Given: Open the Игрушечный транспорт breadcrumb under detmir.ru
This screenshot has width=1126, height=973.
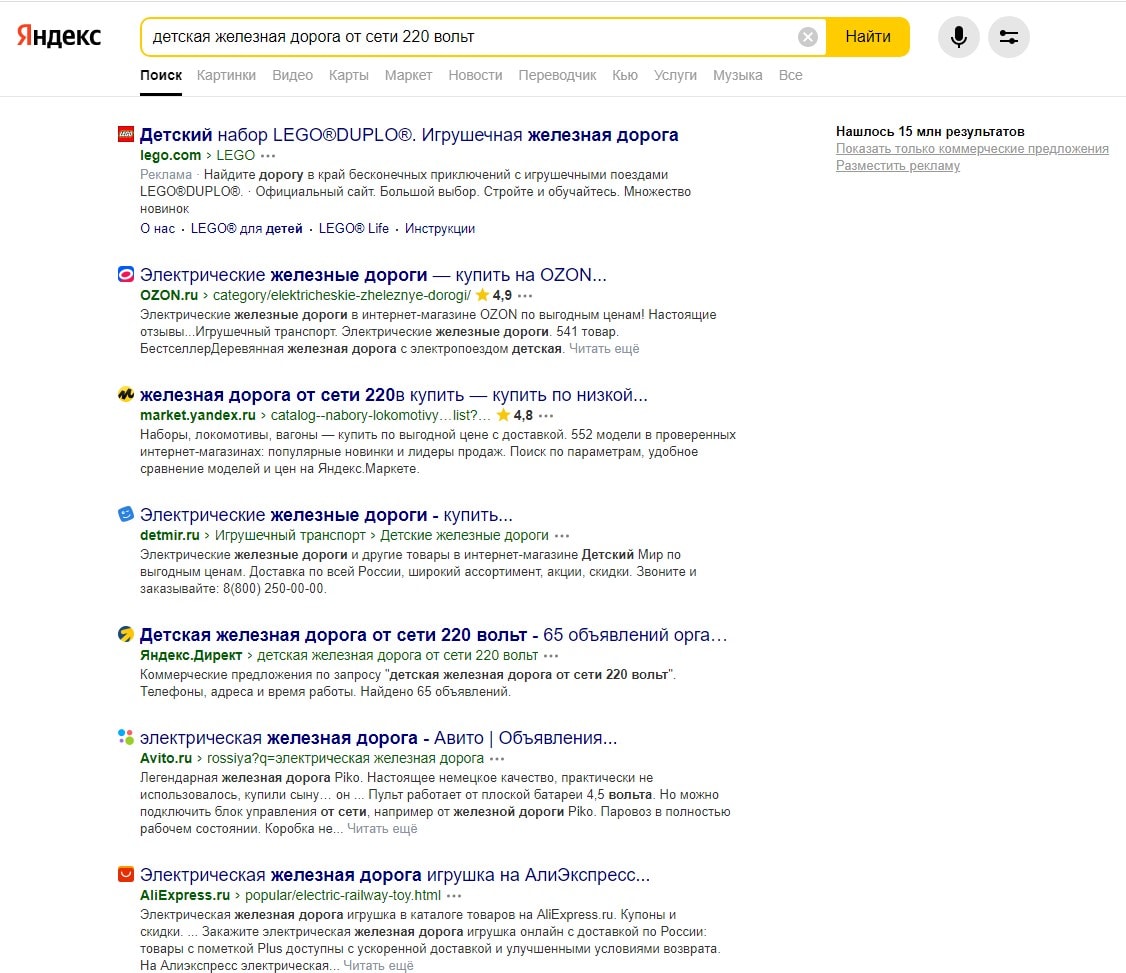Looking at the screenshot, I should point(290,535).
